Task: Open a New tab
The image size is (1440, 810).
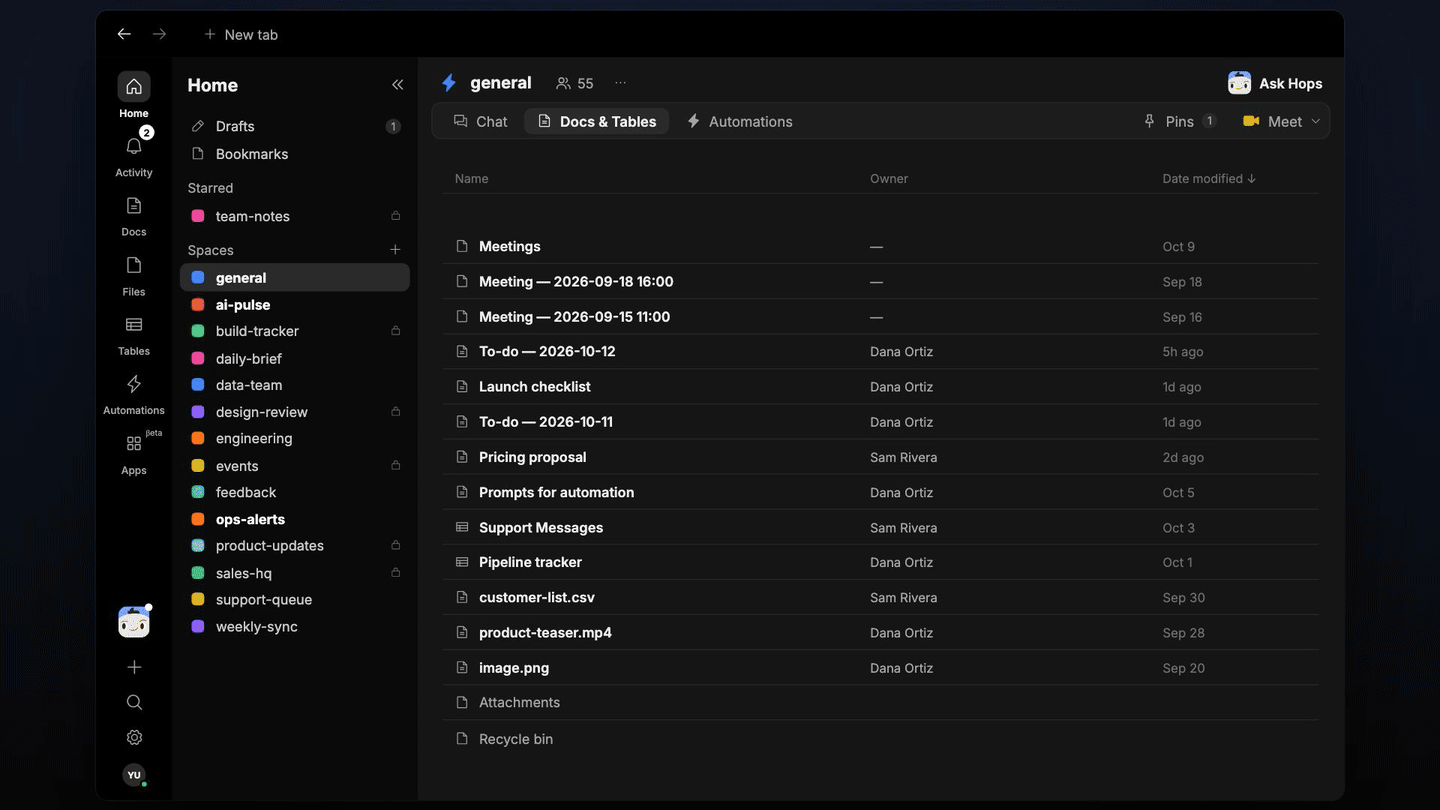Action: 241,34
